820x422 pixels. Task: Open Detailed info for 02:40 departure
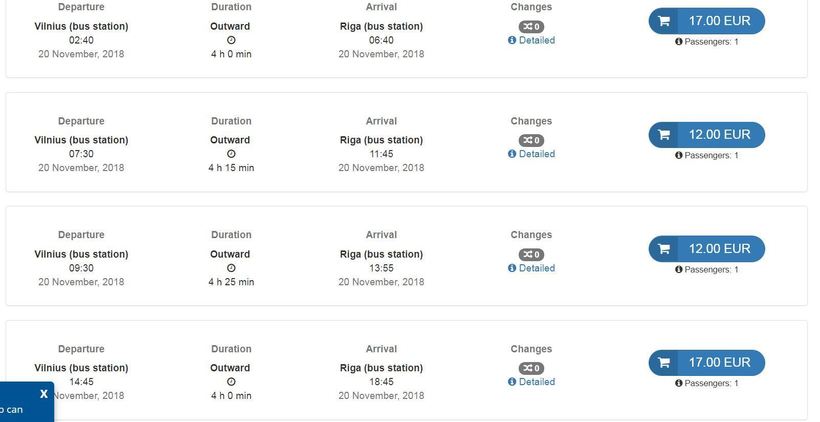point(536,40)
